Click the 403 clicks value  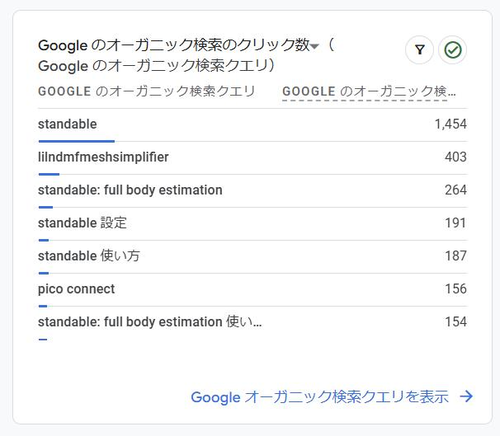tap(456, 157)
